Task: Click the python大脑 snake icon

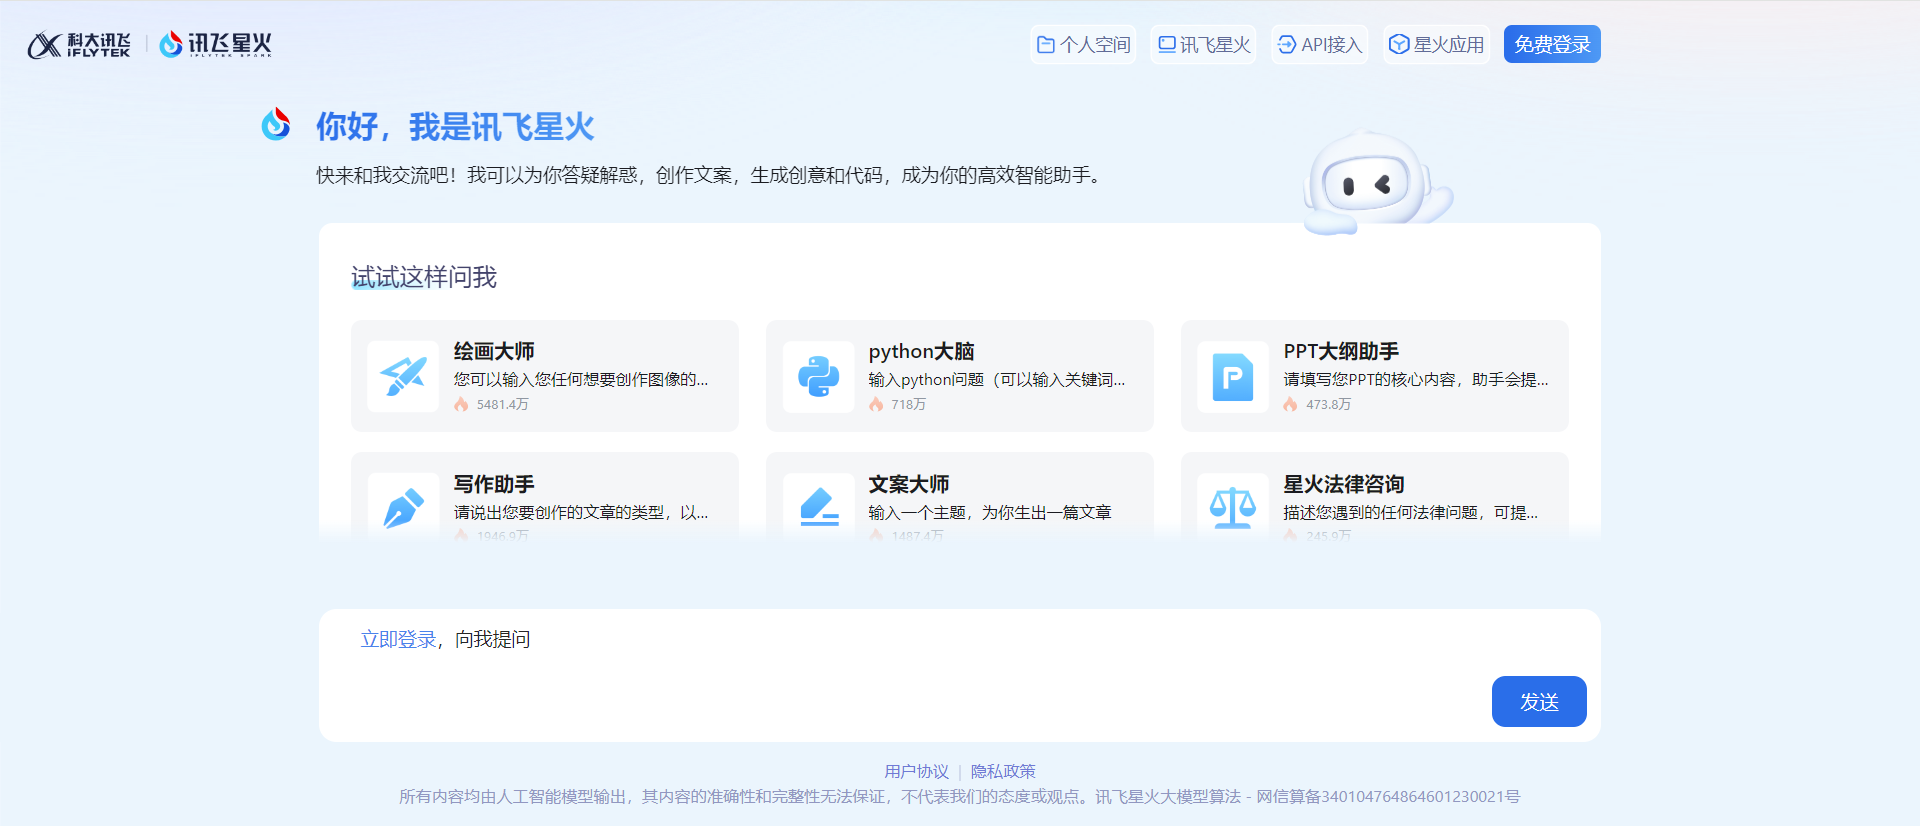Action: coord(818,376)
